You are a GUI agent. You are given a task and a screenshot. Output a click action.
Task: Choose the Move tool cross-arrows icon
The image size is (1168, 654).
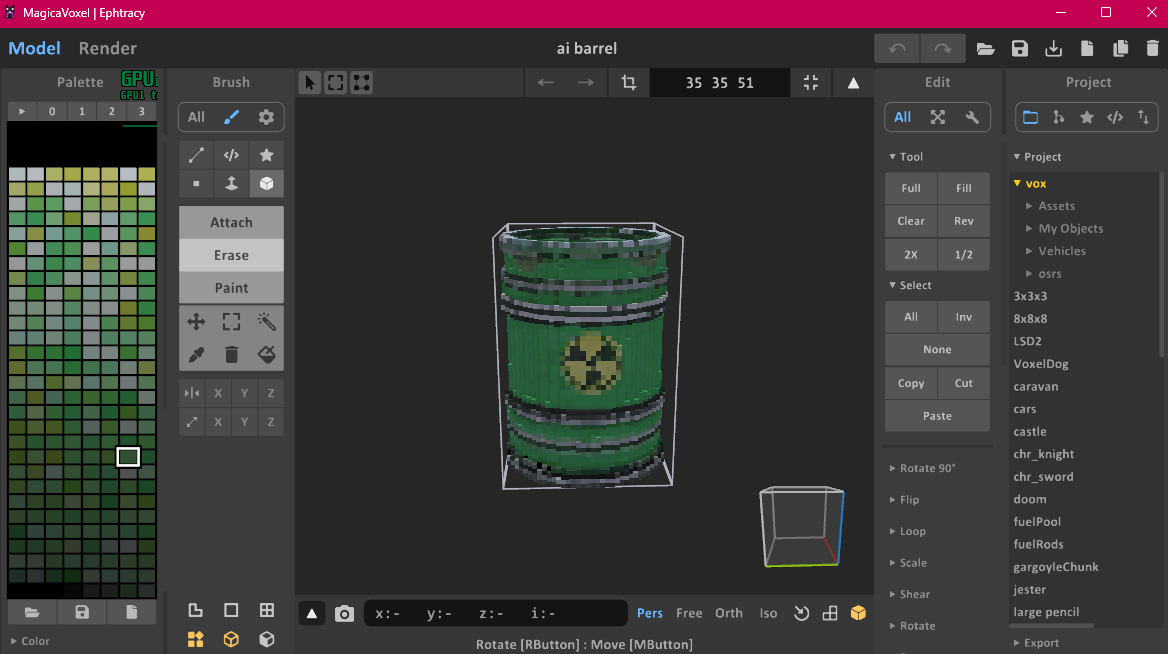tap(196, 322)
